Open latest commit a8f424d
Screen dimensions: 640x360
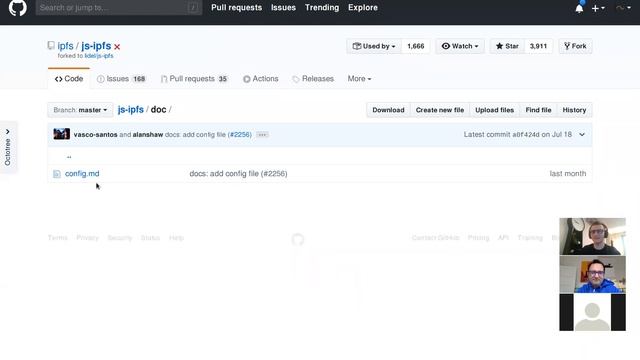[526, 134]
